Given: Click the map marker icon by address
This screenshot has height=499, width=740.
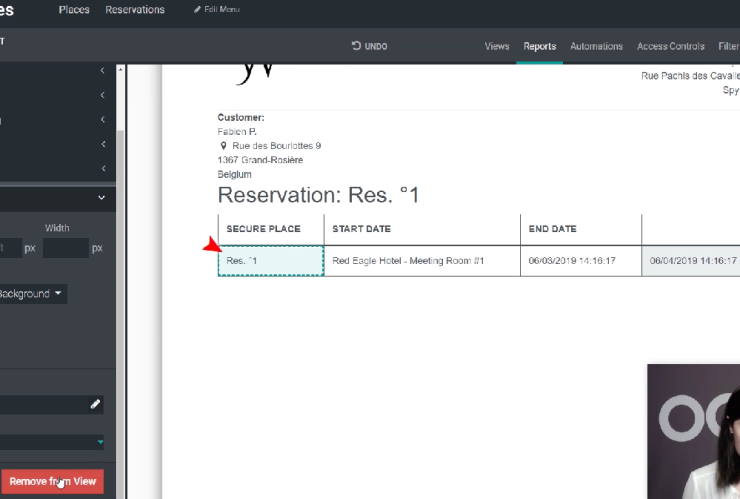Looking at the screenshot, I should [x=223, y=146].
